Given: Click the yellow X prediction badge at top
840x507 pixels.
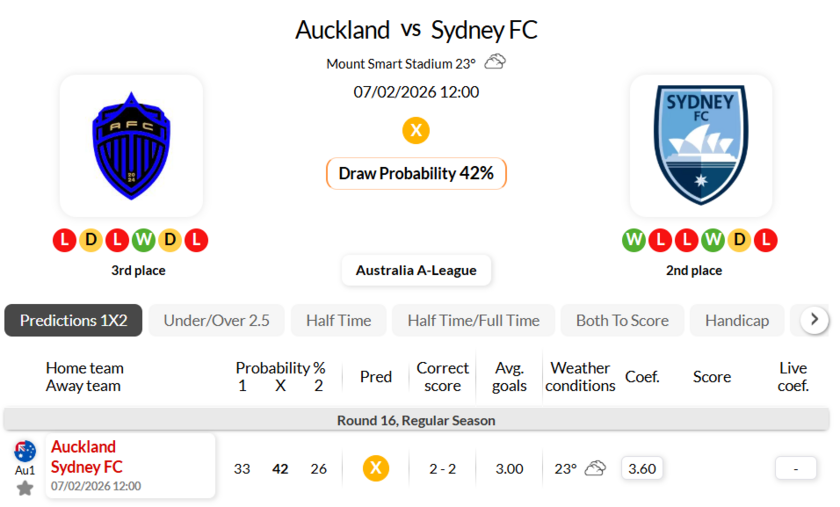Looking at the screenshot, I should pos(416,130).
